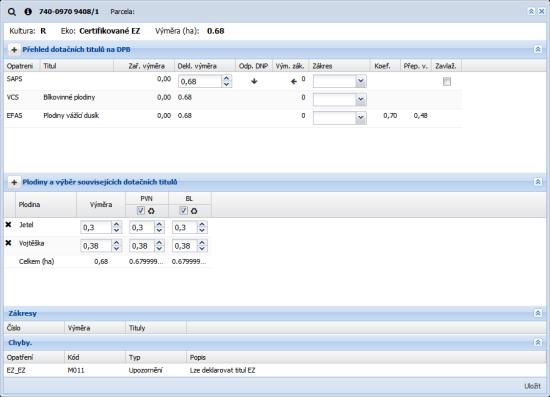
Task: Open the Zákres dropdown in EFAS row
Action: [361, 118]
